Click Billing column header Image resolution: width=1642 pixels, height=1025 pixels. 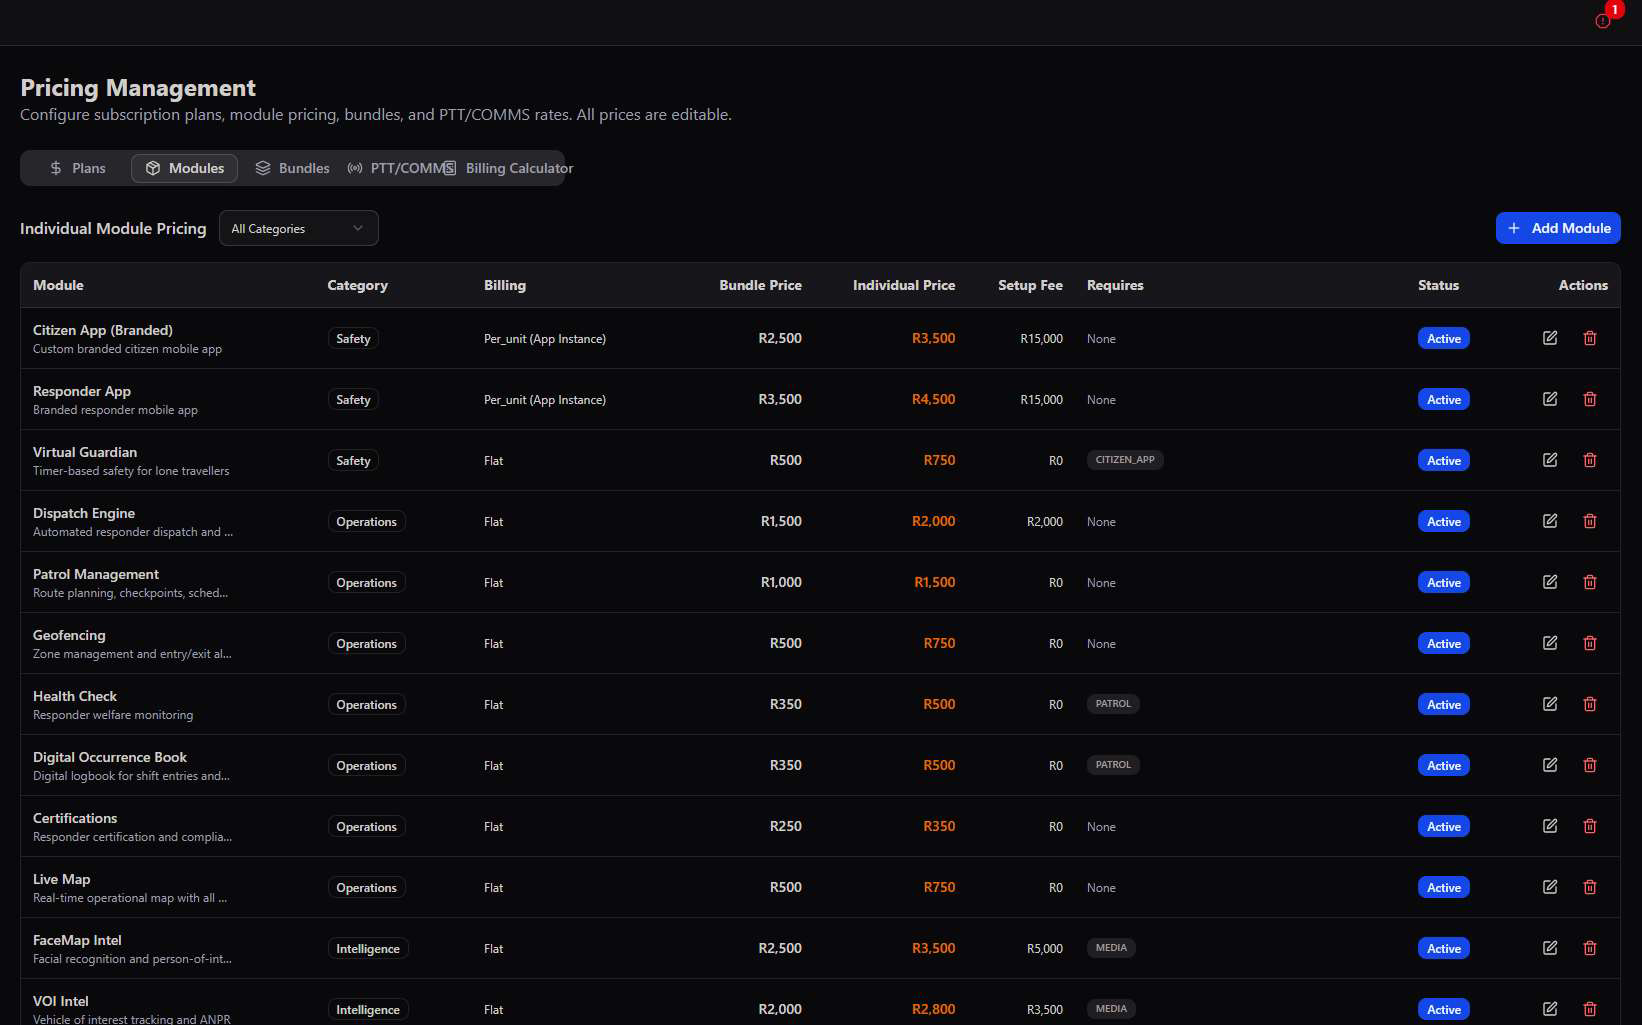[505, 285]
